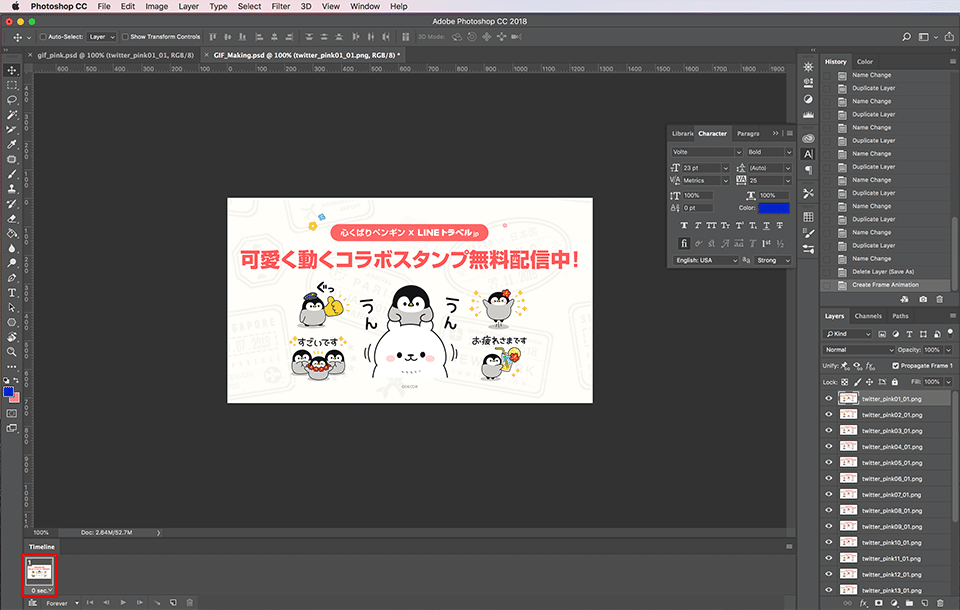Open the search icon in options bar
This screenshot has height=610, width=960.
pyautogui.click(x=906, y=37)
